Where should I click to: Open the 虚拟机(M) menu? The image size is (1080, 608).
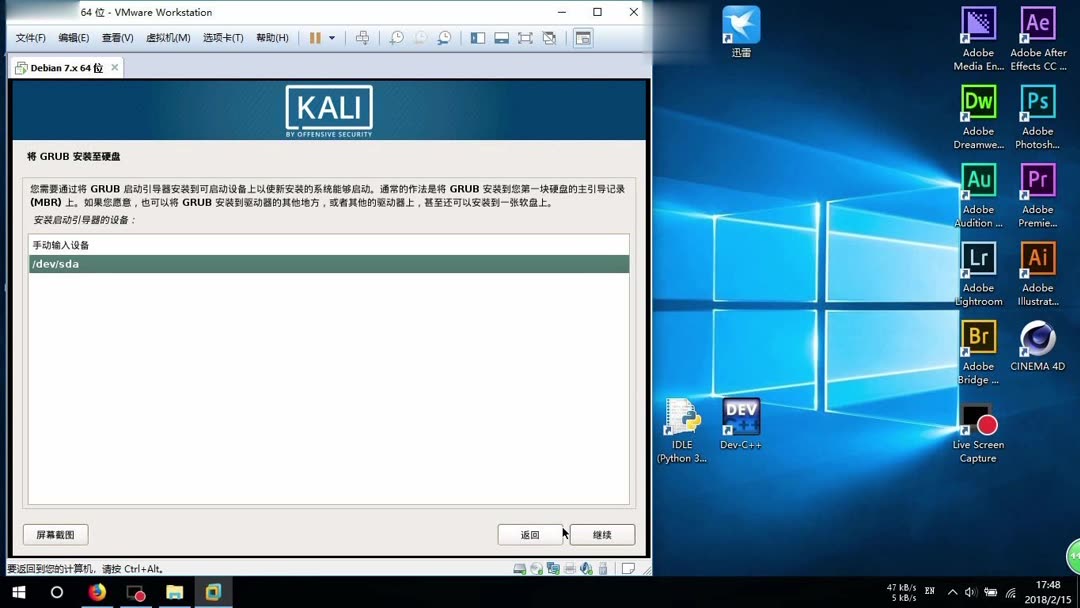pos(168,36)
